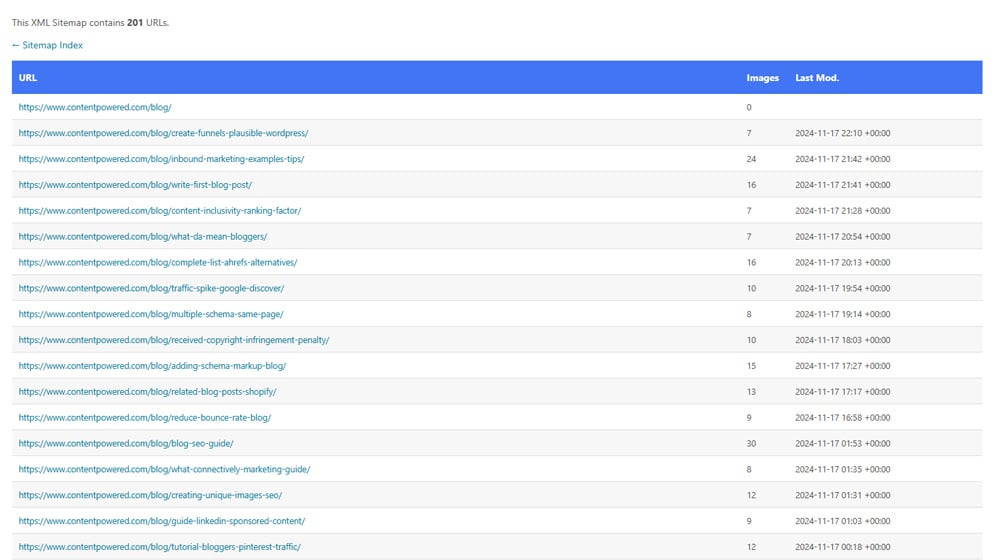Open the multiple-schema-same-page URL

tap(151, 314)
